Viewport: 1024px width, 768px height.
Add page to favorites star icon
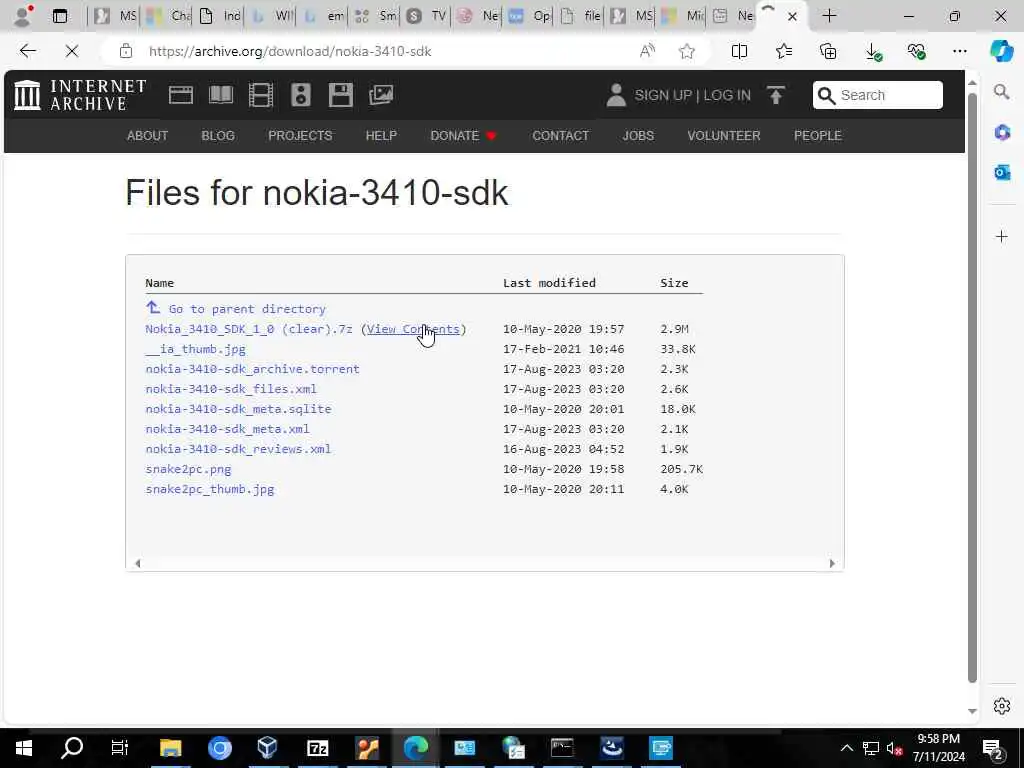(x=686, y=51)
